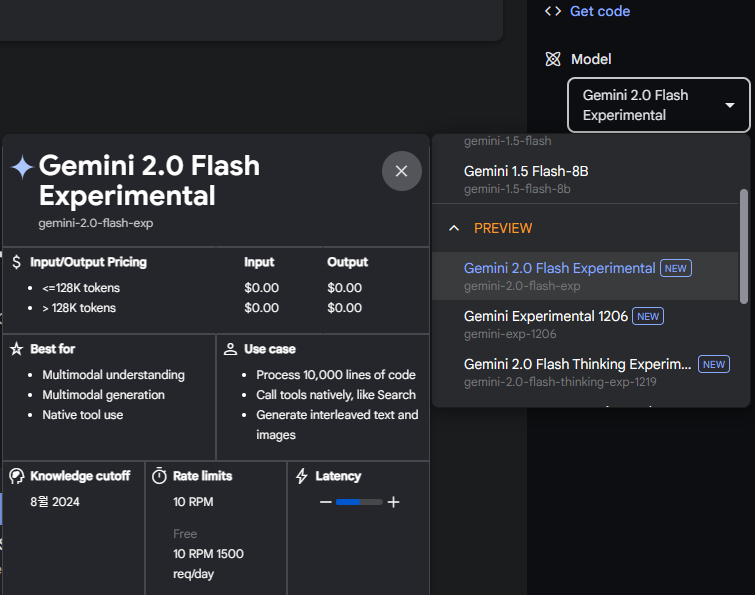Click the '8월 2024' knowledge cutoff value
The image size is (755, 595).
coord(55,502)
